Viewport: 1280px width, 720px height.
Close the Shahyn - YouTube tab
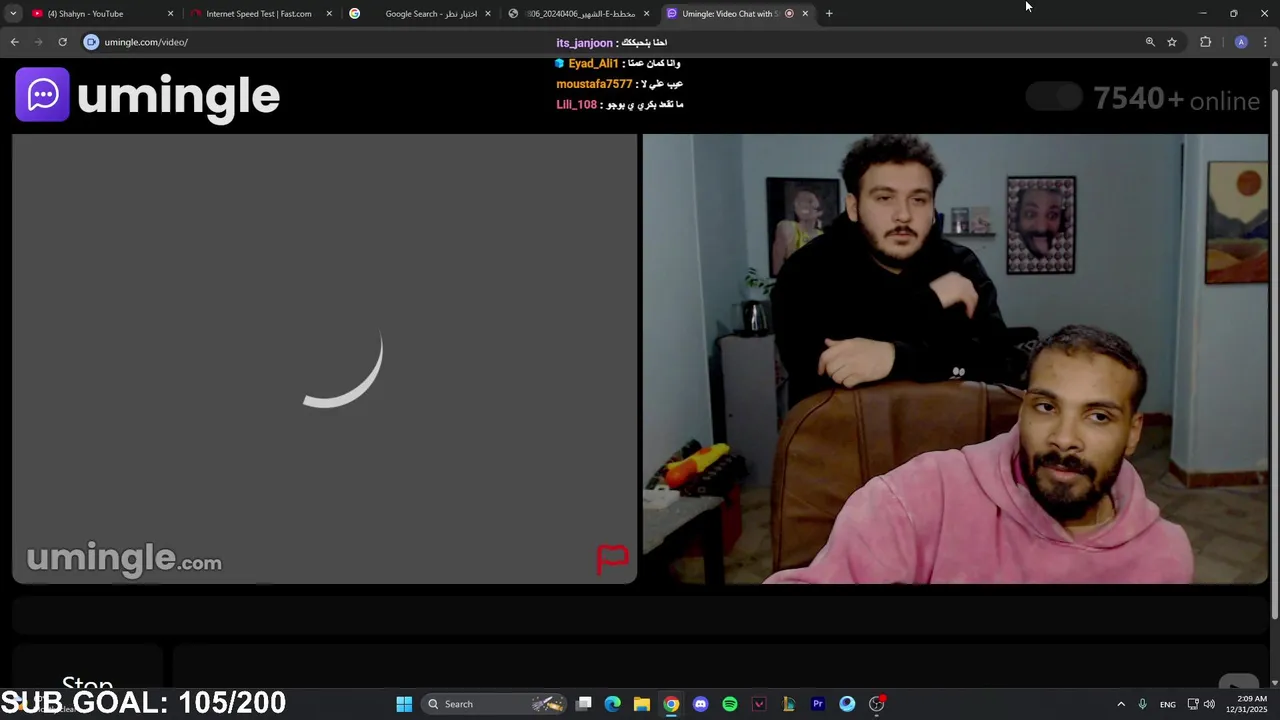(170, 14)
